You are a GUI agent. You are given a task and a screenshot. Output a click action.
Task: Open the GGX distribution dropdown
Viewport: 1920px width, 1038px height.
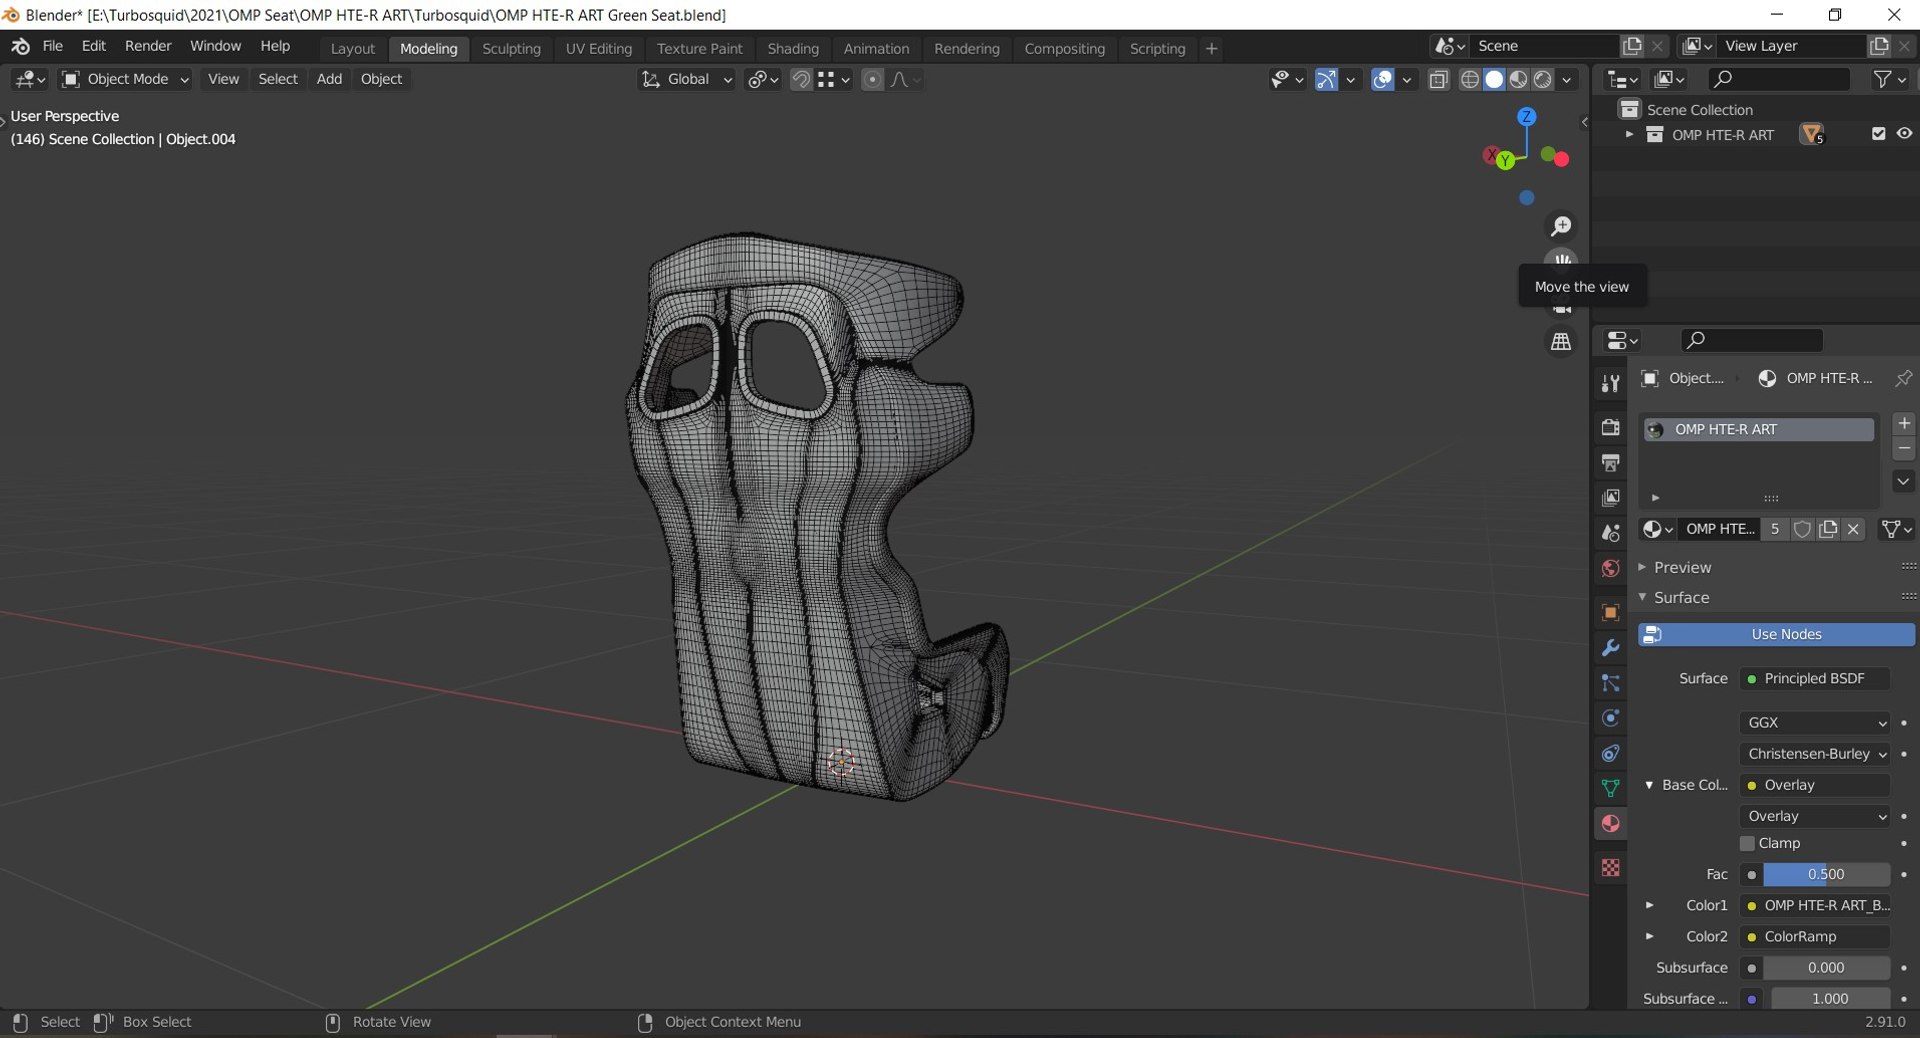(x=1815, y=722)
